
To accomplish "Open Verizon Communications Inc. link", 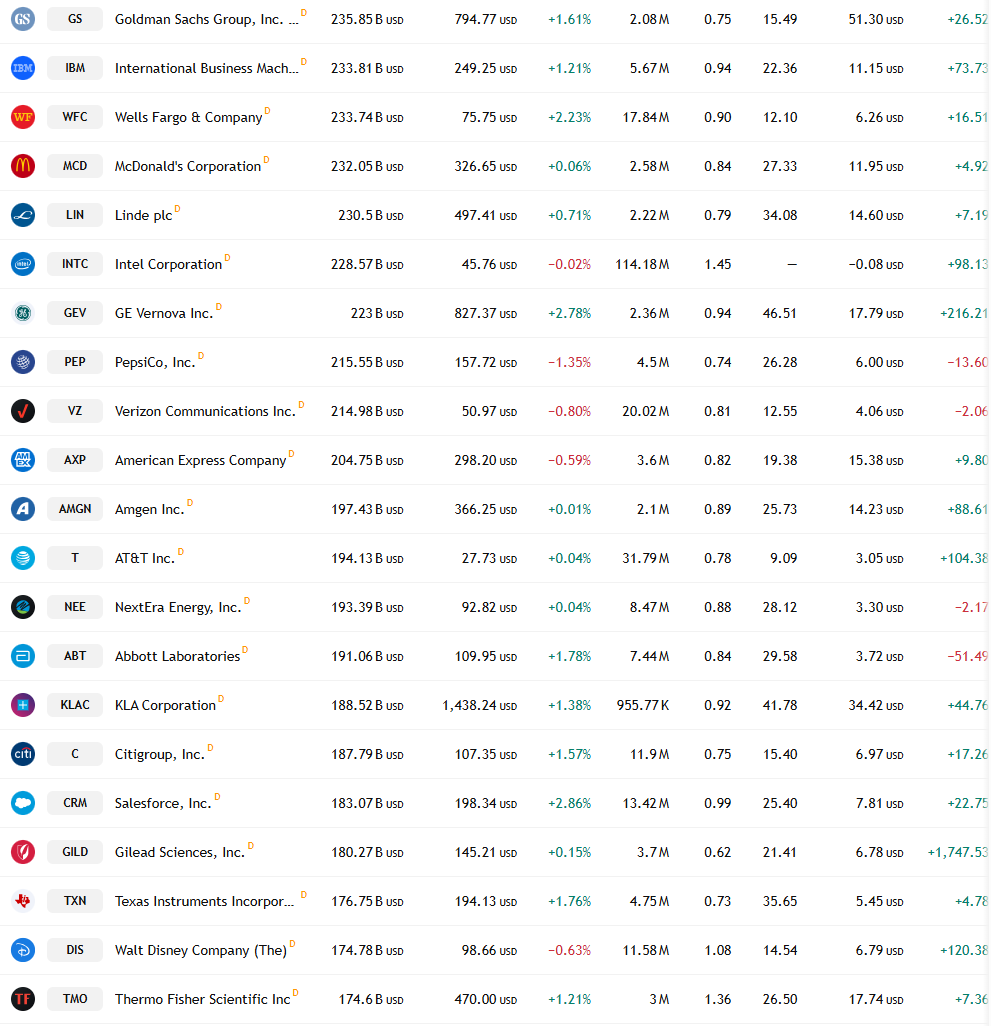I will click(205, 412).
